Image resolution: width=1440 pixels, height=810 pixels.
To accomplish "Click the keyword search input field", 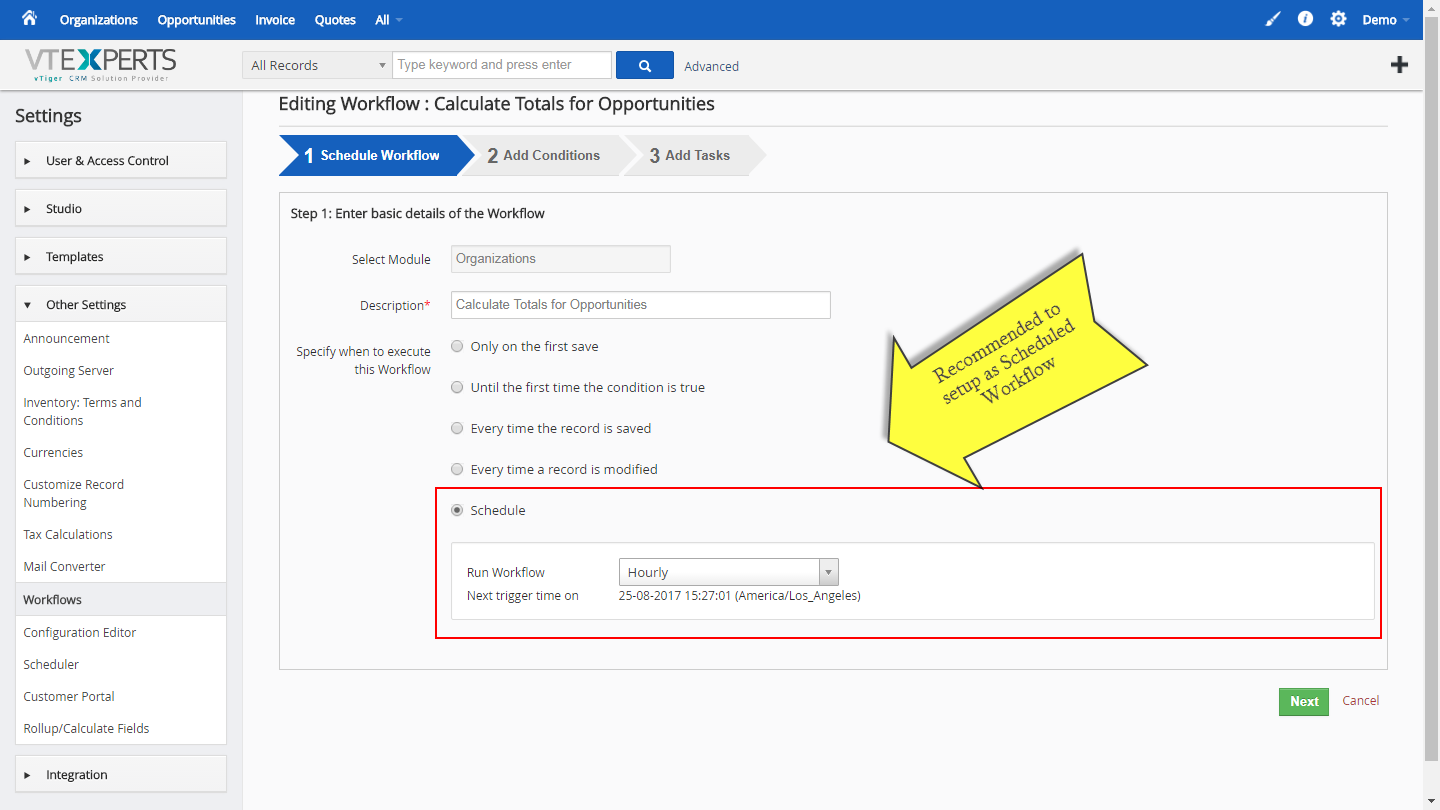I will pyautogui.click(x=502, y=65).
